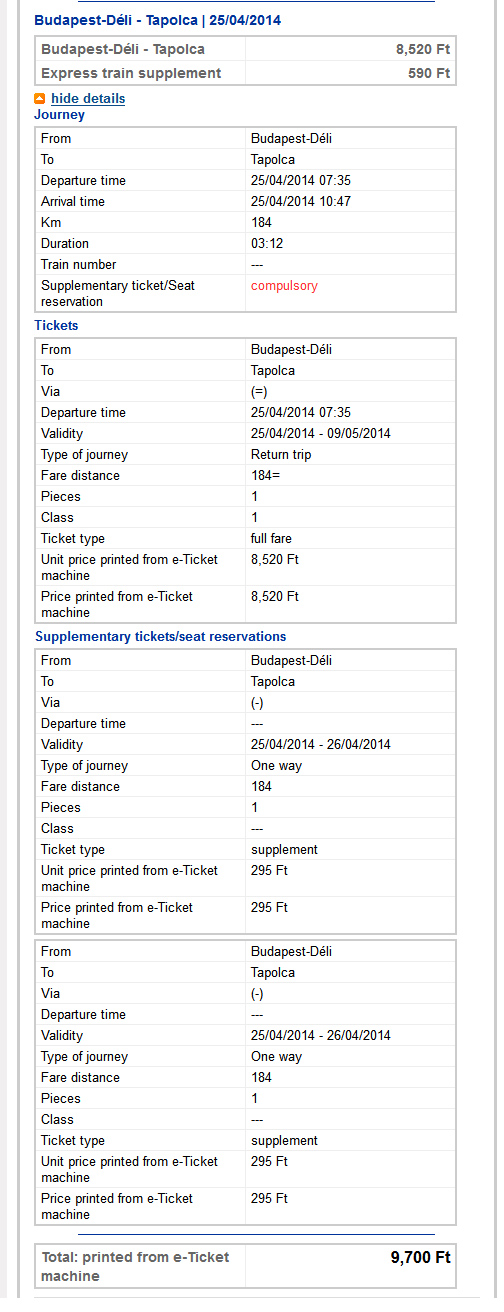Click the Supplementary tickets/seat reservations heading
Image resolution: width=504 pixels, height=1312 pixels.
[161, 636]
